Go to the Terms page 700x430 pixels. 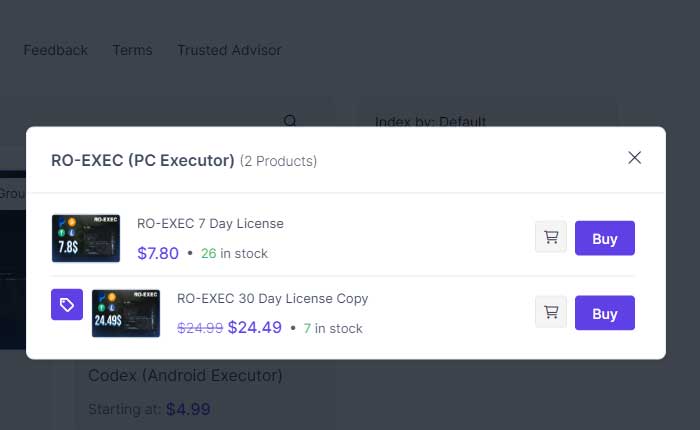(132, 50)
